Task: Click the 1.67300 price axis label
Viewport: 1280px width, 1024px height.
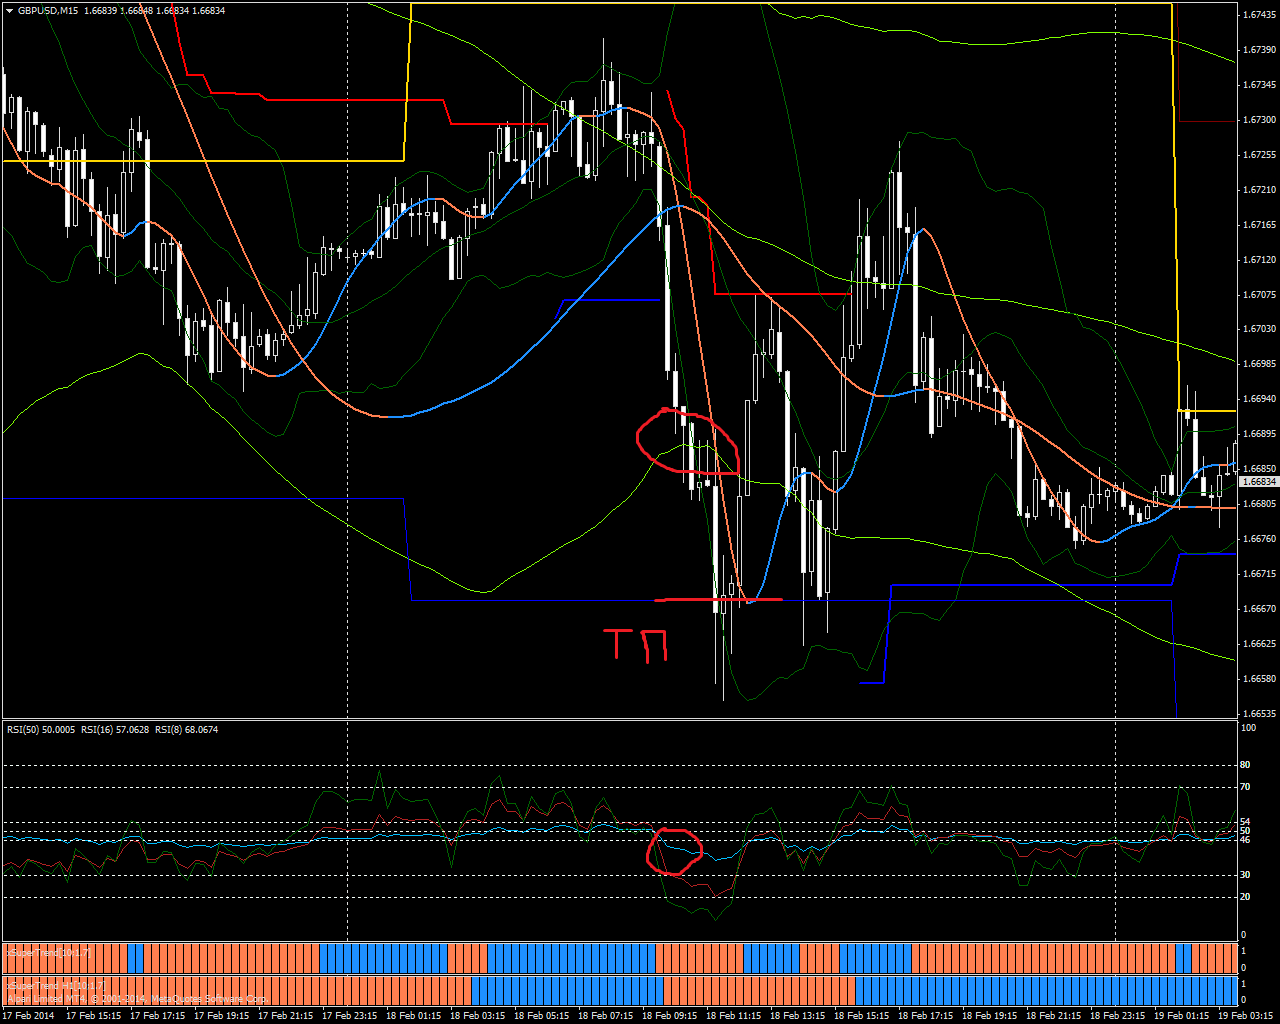Action: click(1258, 120)
